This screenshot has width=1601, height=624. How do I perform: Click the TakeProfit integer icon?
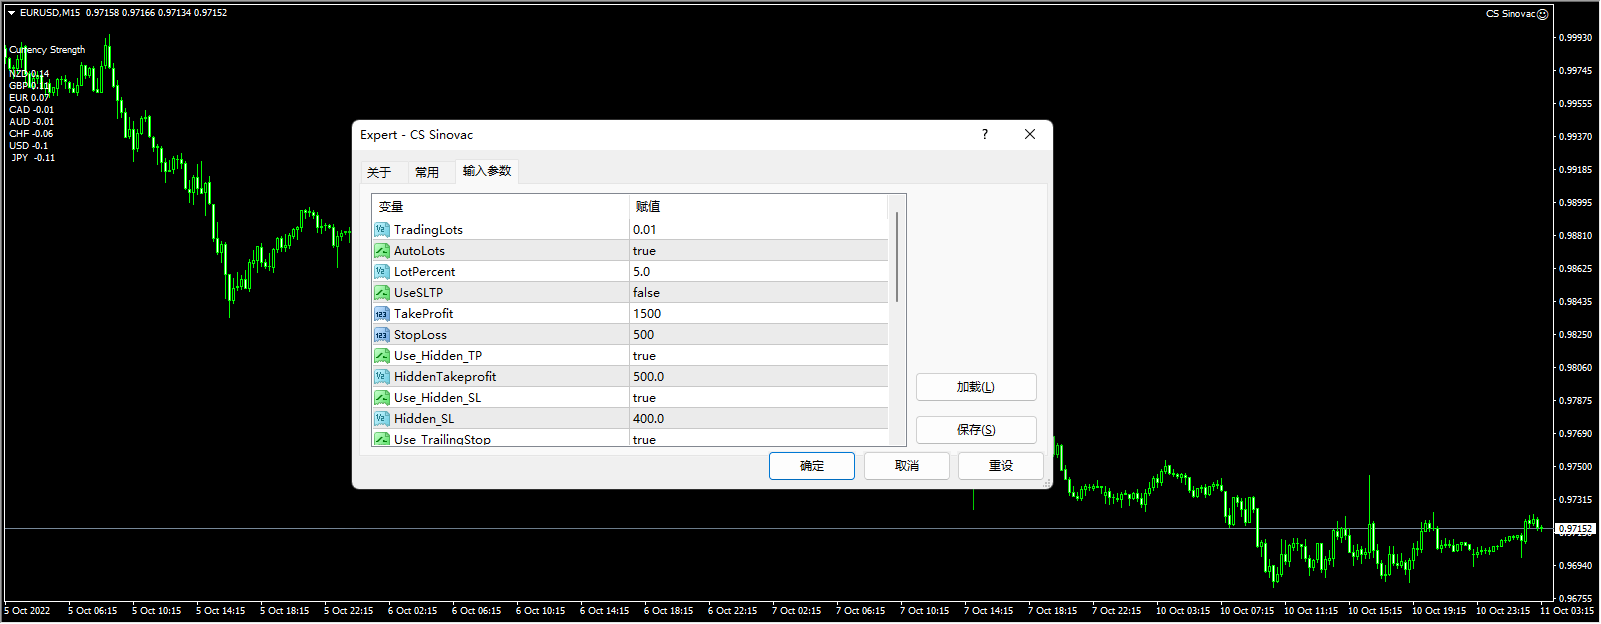tap(381, 314)
